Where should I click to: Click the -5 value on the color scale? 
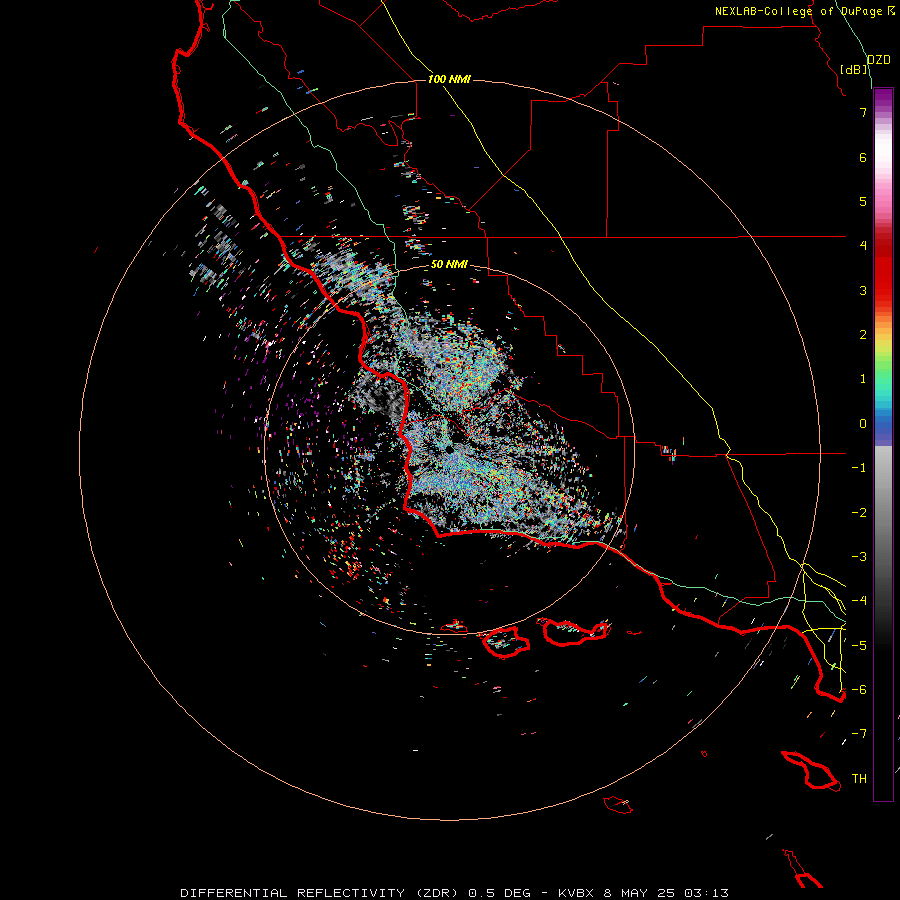pyautogui.click(x=859, y=646)
